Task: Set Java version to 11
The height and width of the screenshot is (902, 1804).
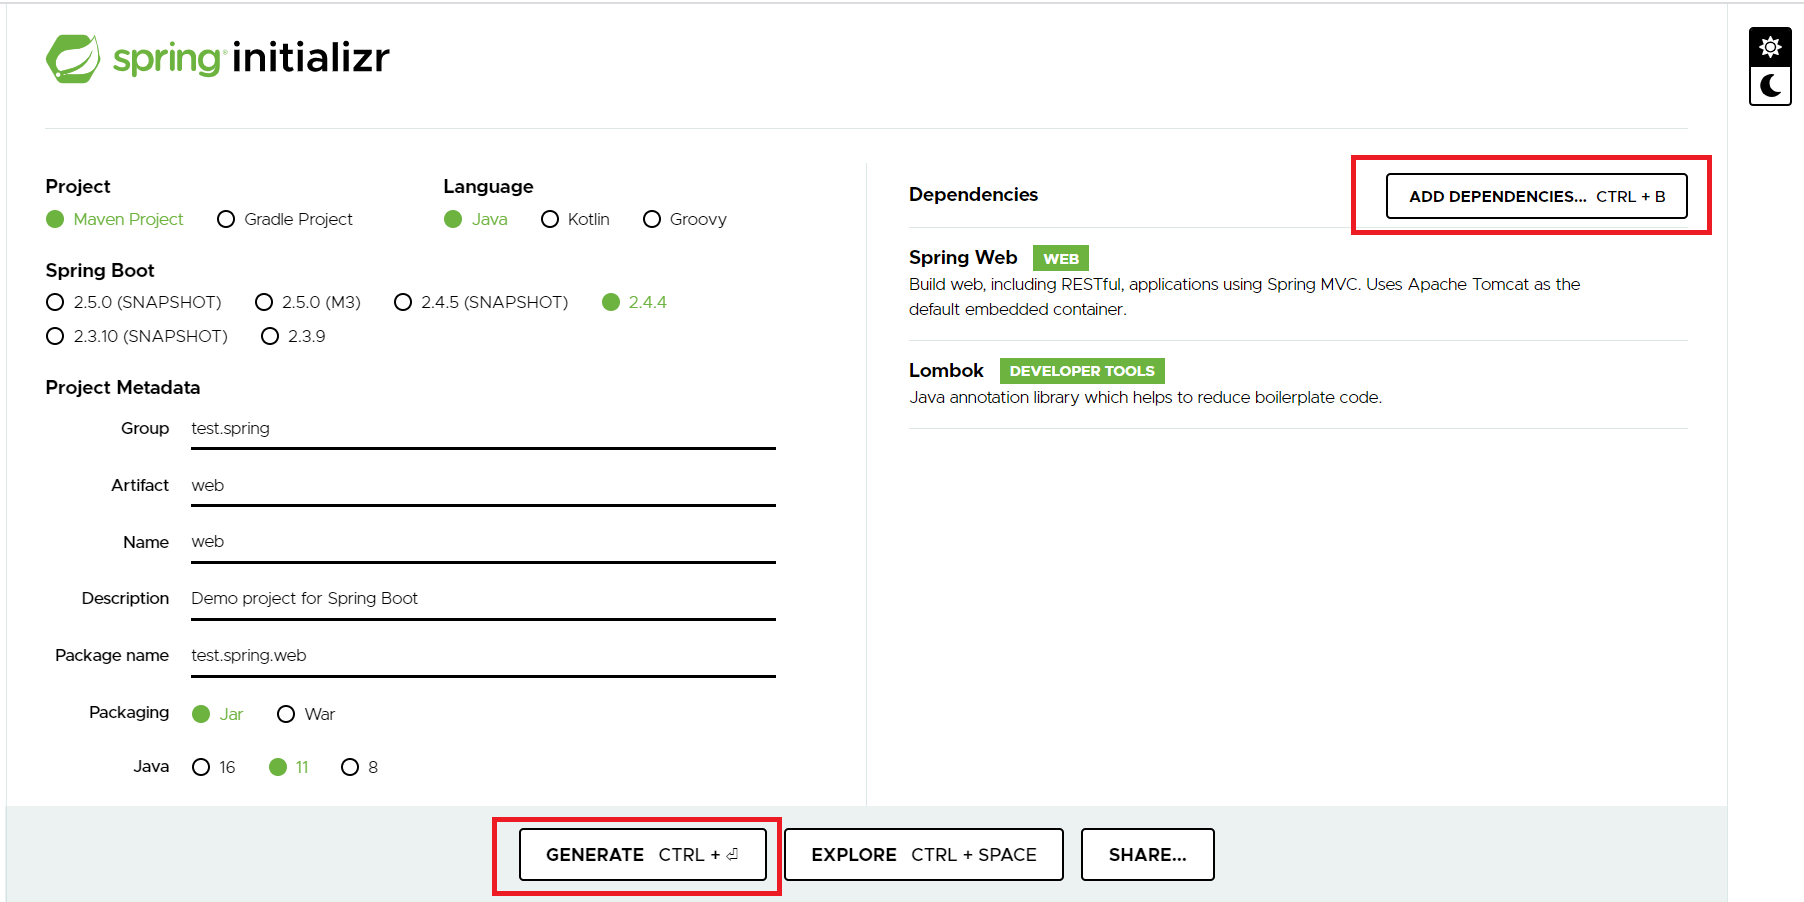Action: tap(289, 767)
